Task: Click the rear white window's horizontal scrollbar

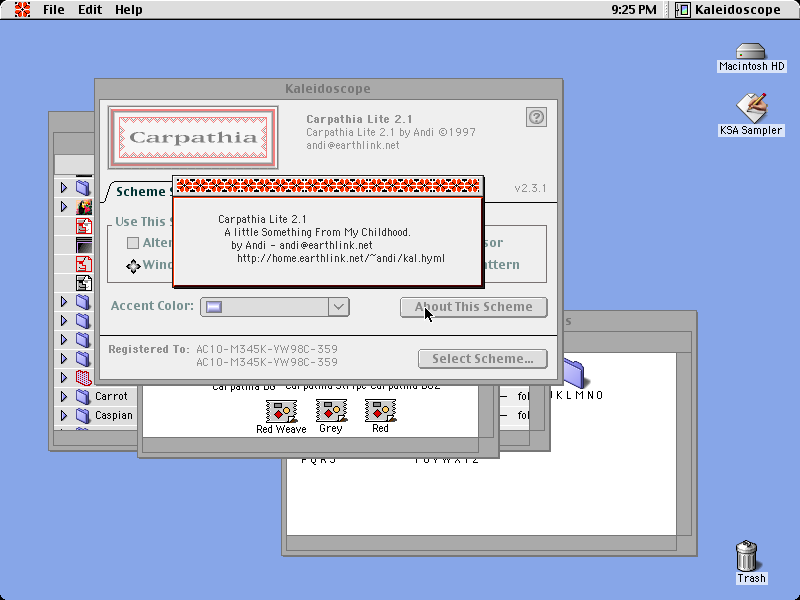Action: point(481,543)
